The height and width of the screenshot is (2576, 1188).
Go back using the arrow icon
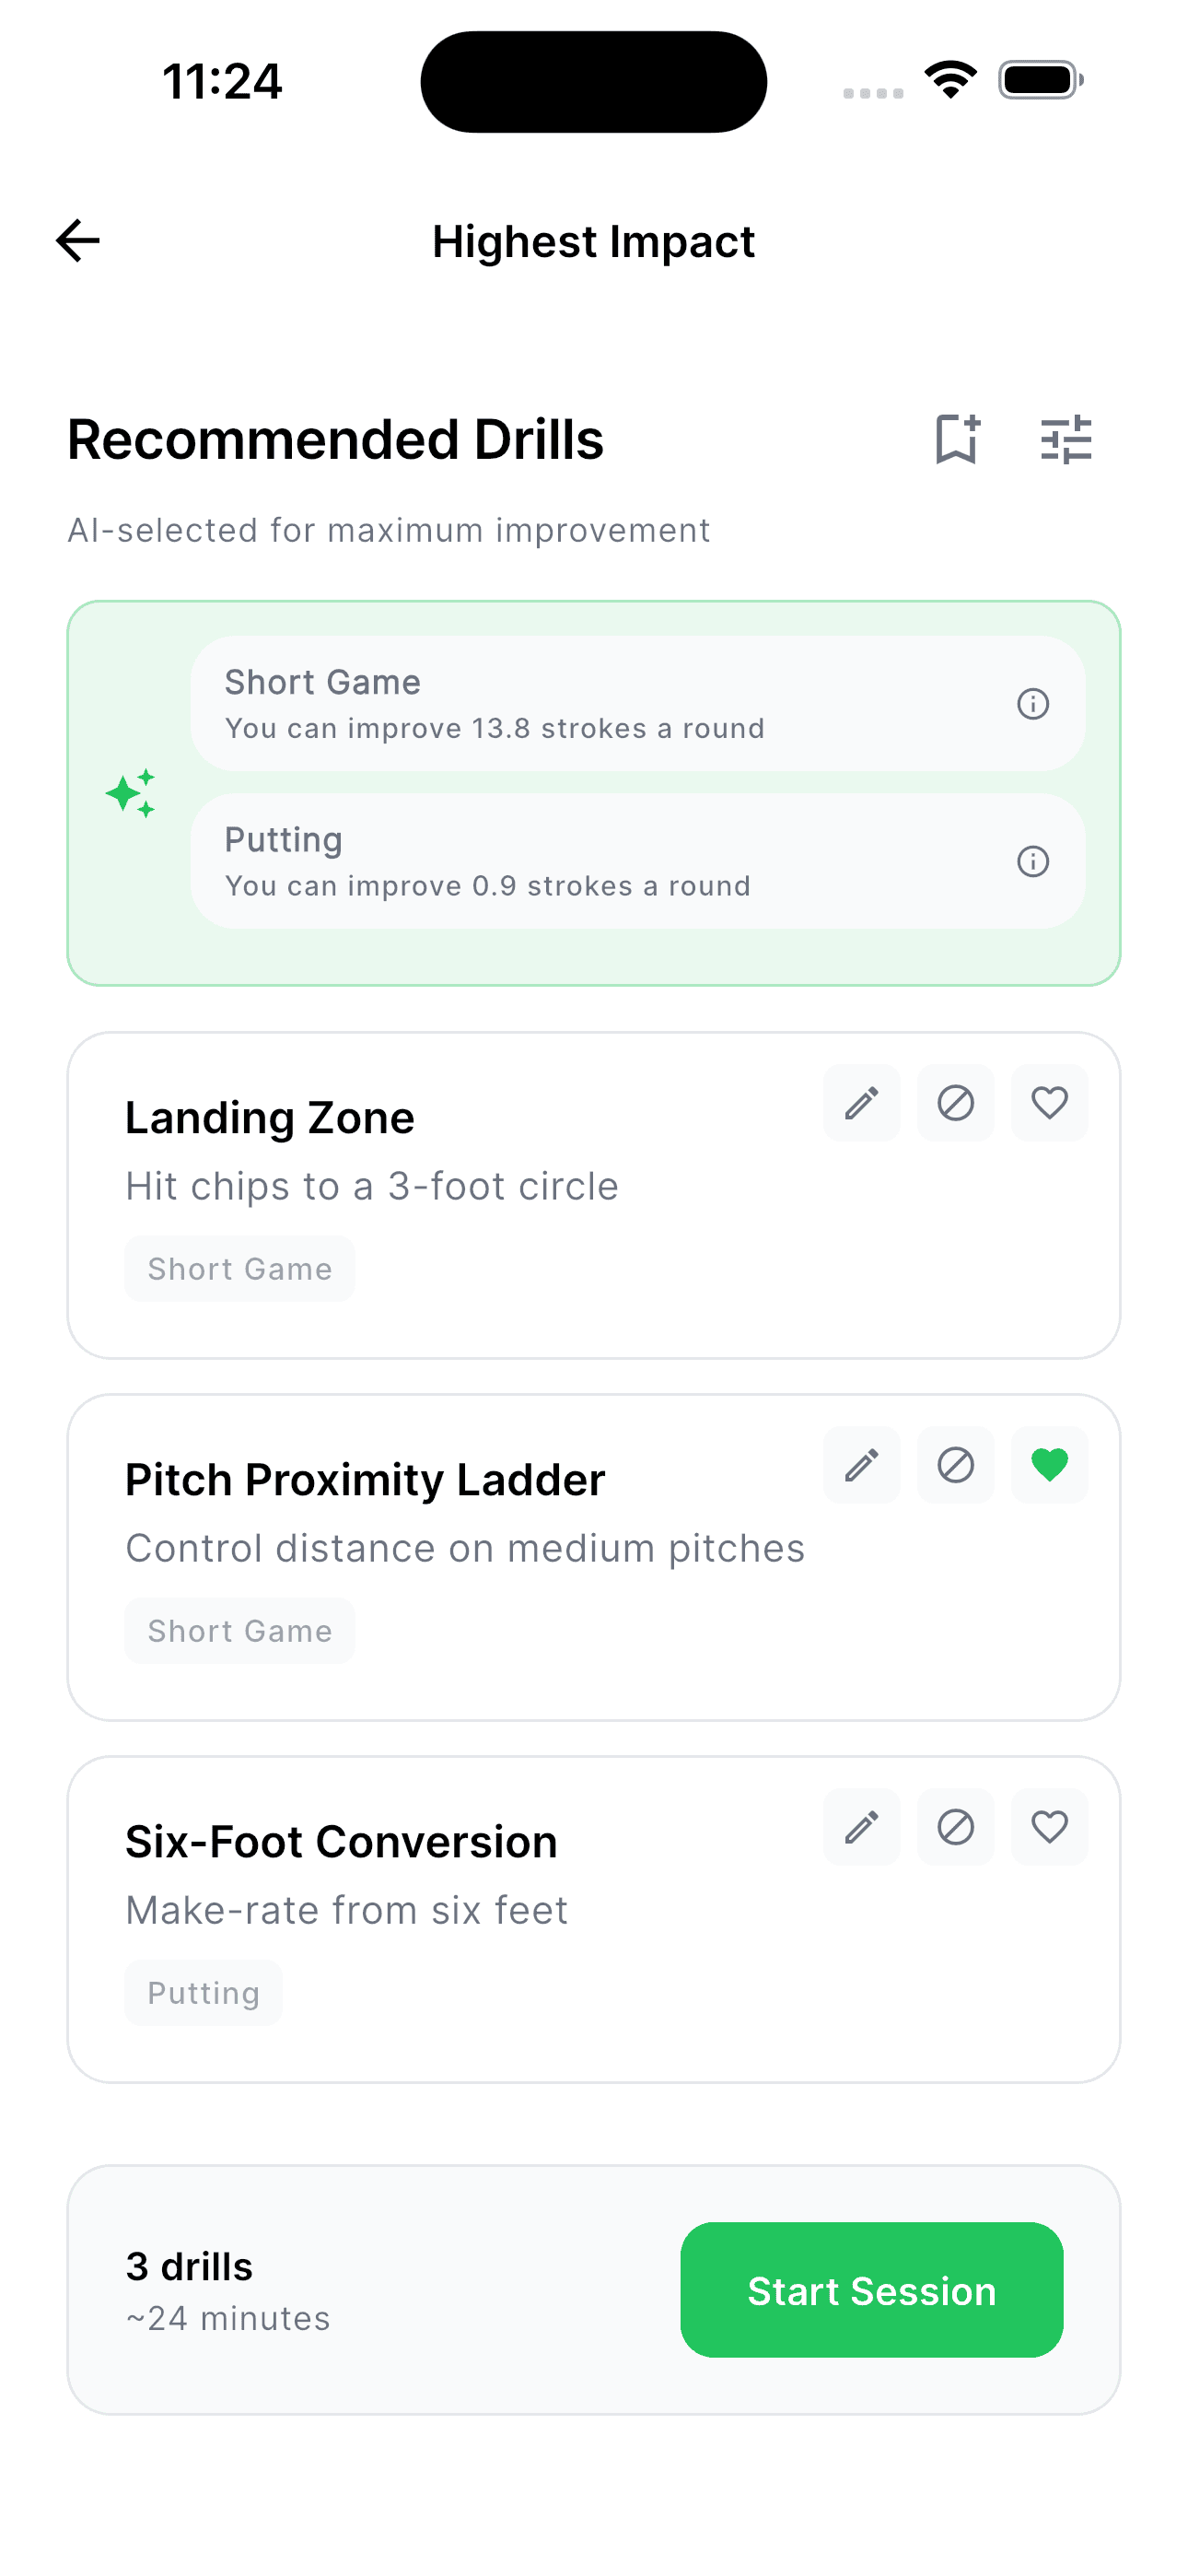(x=78, y=241)
